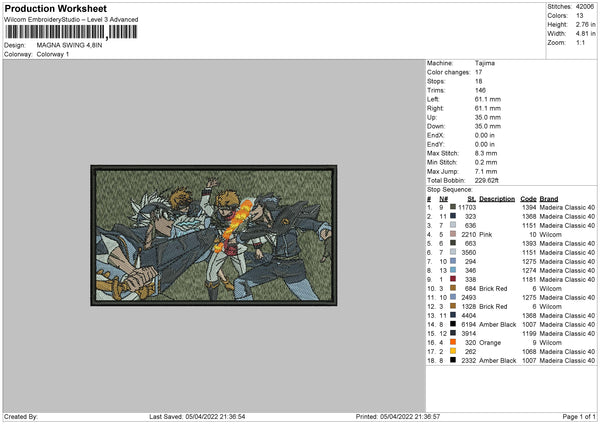
Task: Click the 'Description' column header
Action: pos(497,199)
